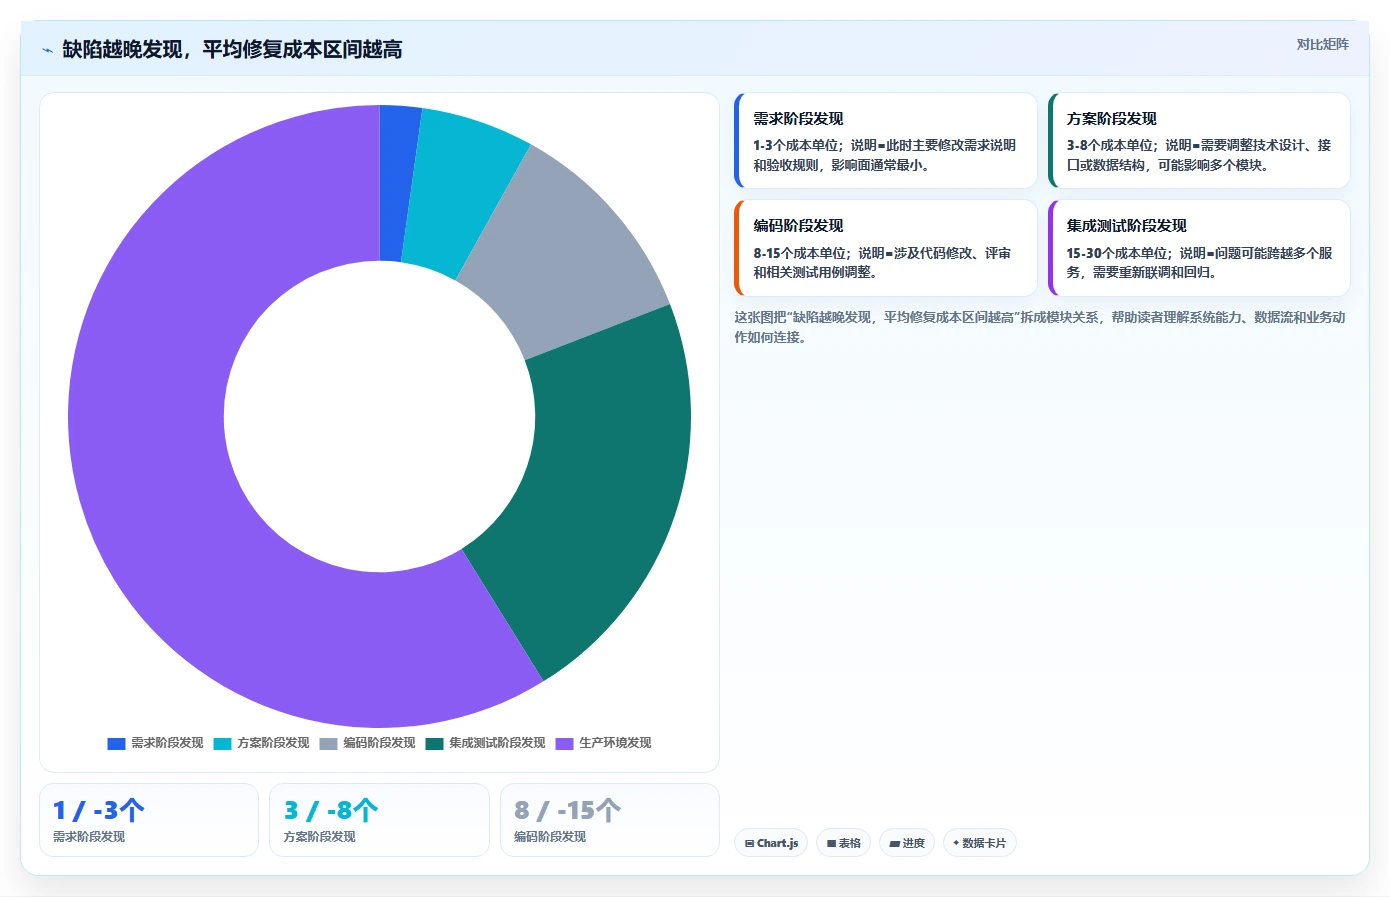This screenshot has width=1390, height=897.
Task: Toggle 方案阶段发现 legend item
Action: click(261, 743)
